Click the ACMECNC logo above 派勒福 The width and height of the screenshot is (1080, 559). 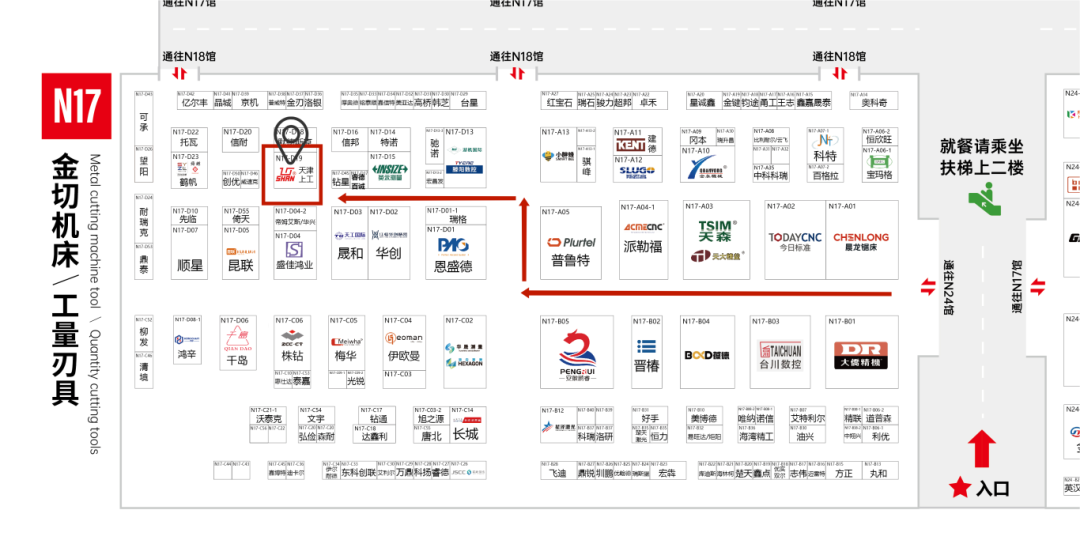pyautogui.click(x=643, y=227)
